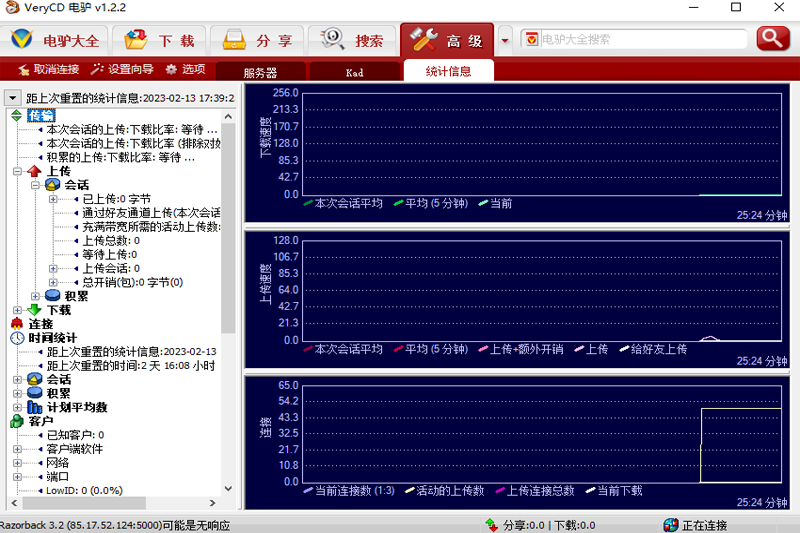Select the 时间统计 tree item
This screenshot has width=800, height=533.
point(52,338)
